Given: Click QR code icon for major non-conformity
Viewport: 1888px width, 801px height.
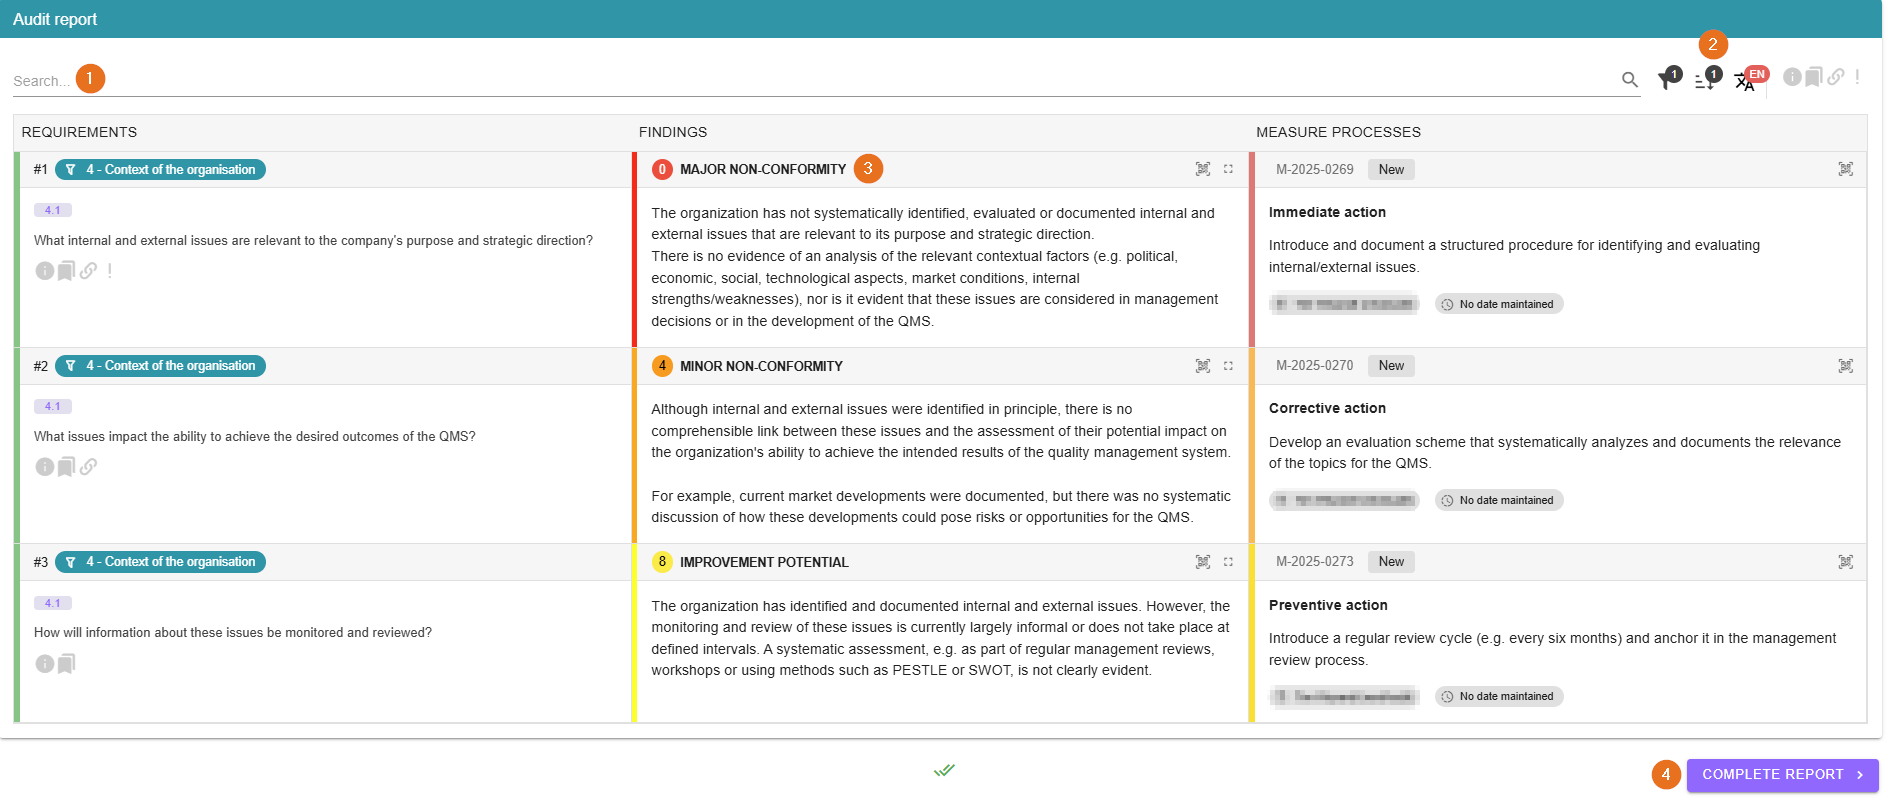Looking at the screenshot, I should 1203,170.
